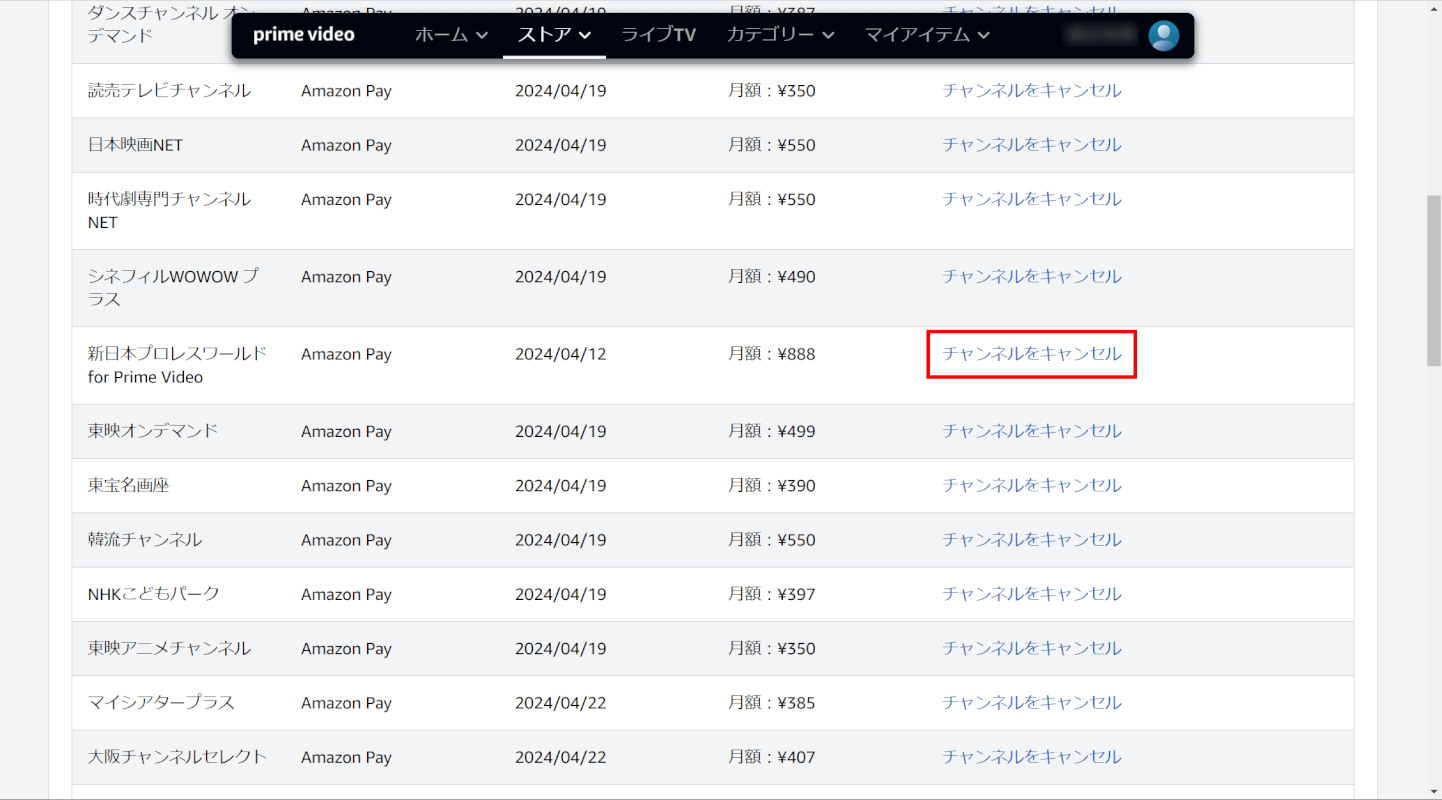The width and height of the screenshot is (1442, 800).
Task: Cancel the マイシアタープラス channel
Action: point(1032,703)
